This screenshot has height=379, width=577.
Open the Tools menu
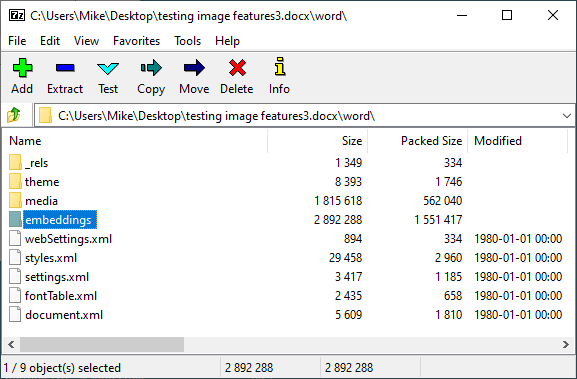[x=187, y=40]
